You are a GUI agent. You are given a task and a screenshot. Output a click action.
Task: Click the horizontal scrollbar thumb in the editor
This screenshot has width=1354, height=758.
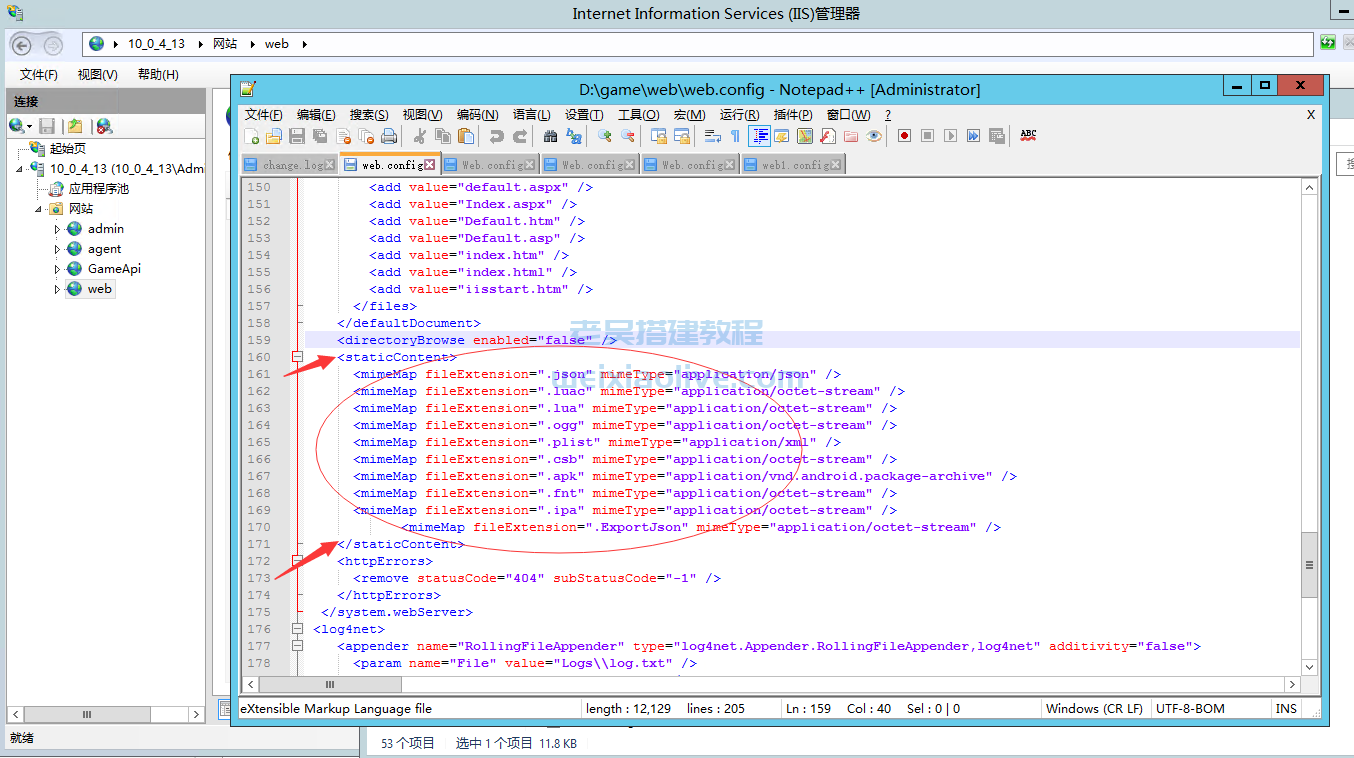click(x=330, y=685)
